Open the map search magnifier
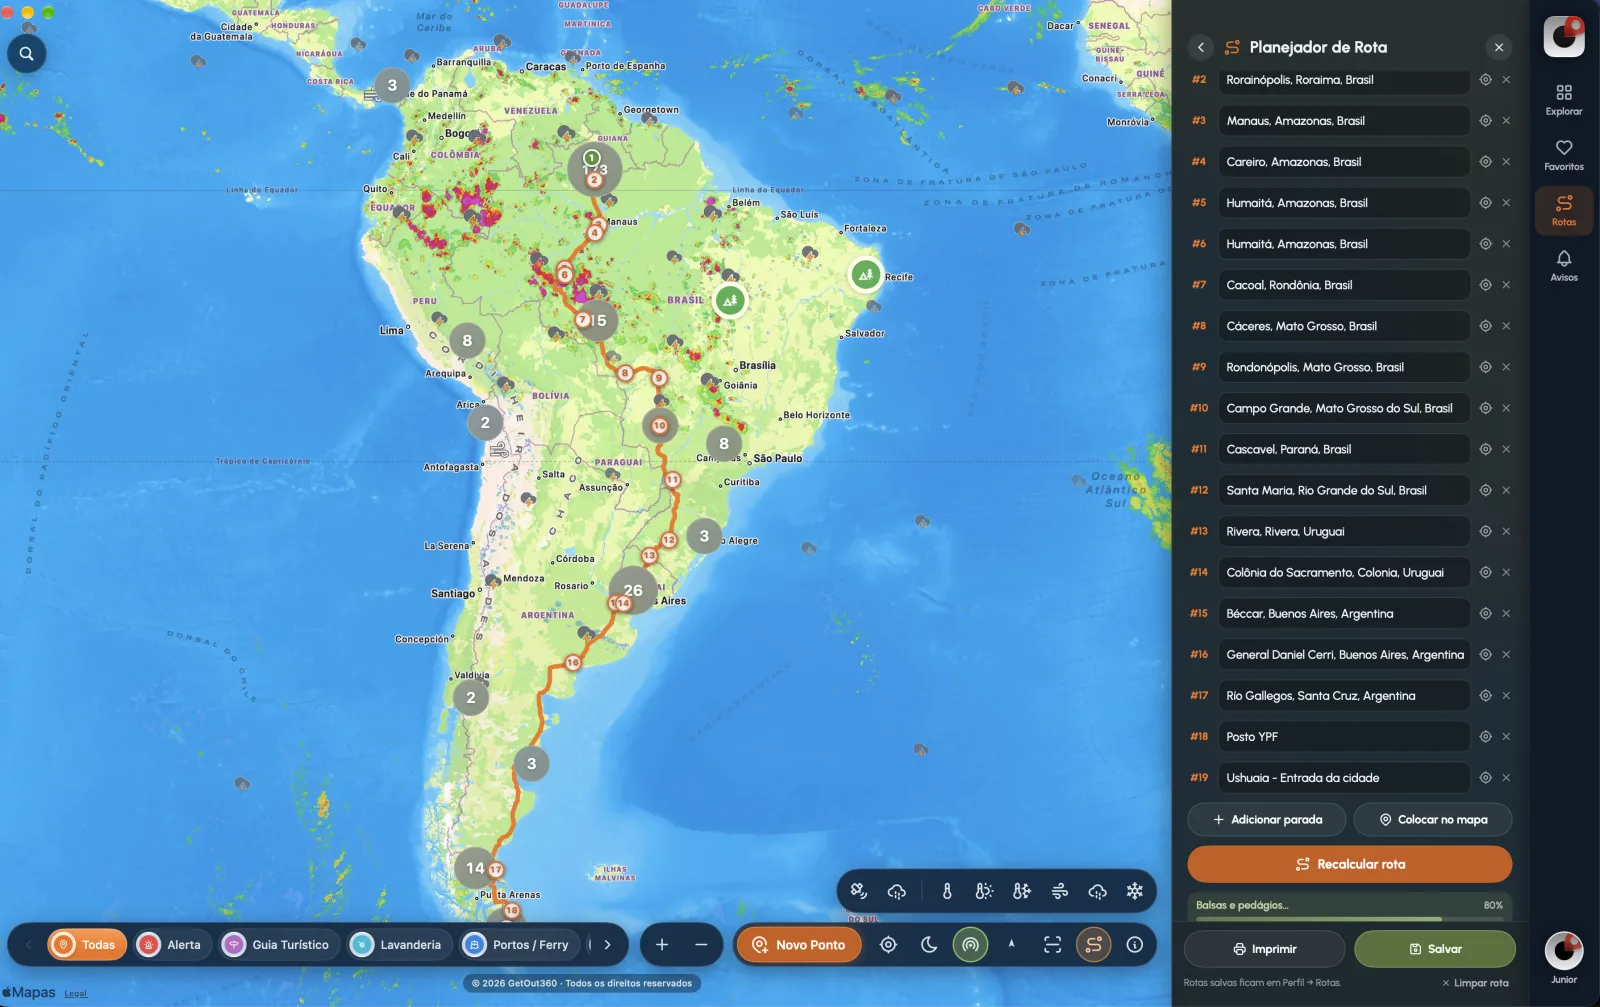 (27, 54)
